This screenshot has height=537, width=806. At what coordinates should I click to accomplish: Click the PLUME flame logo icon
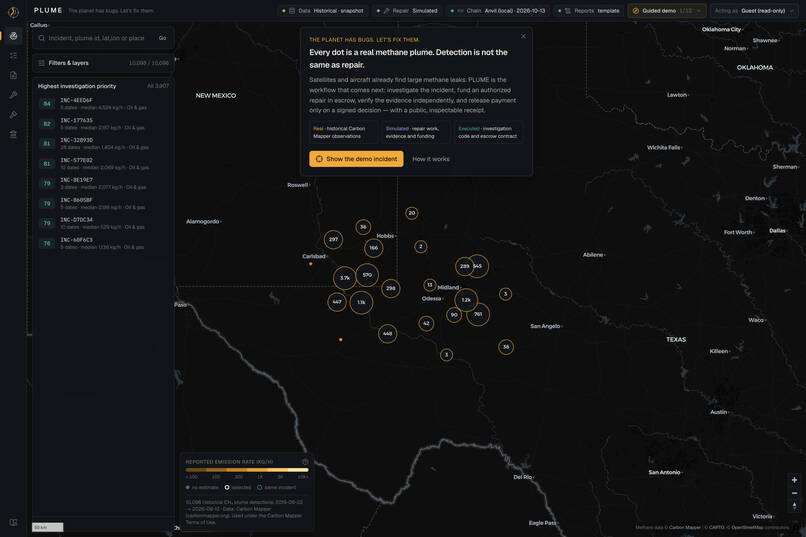click(x=13, y=11)
